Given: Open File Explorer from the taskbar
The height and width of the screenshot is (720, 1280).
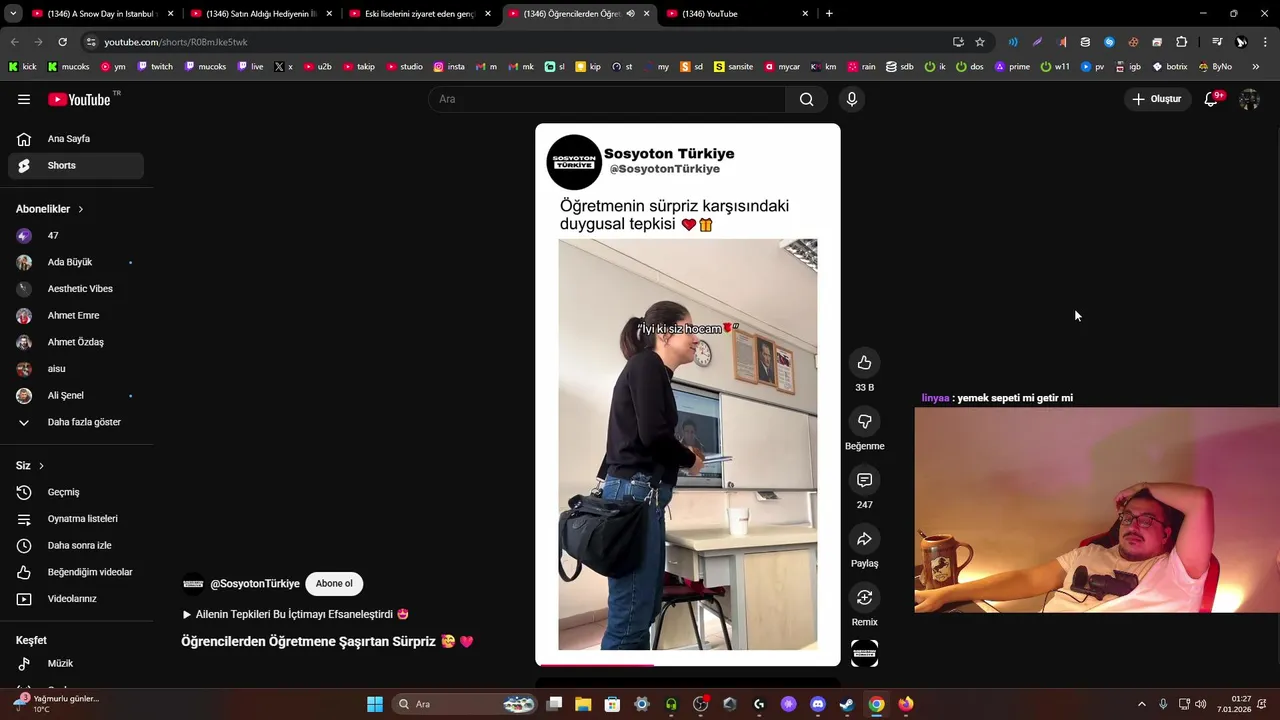Looking at the screenshot, I should coord(583,704).
